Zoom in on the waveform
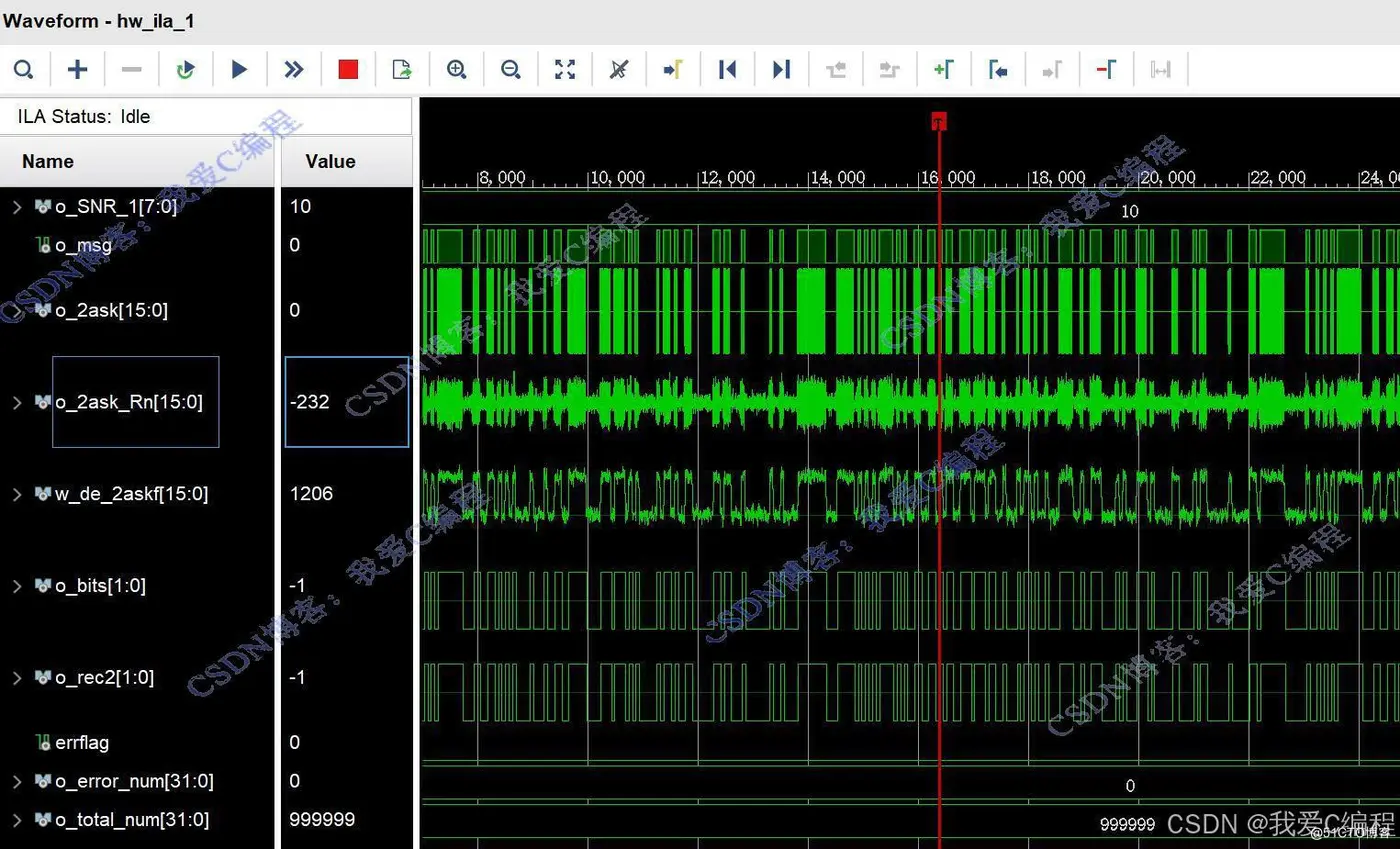 pos(457,69)
